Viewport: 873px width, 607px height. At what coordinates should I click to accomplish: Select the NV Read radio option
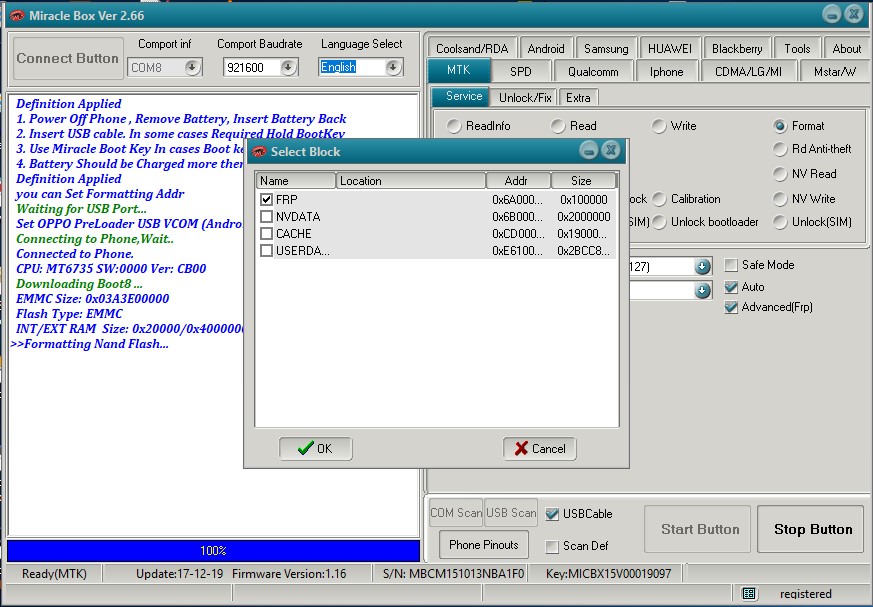[780, 174]
